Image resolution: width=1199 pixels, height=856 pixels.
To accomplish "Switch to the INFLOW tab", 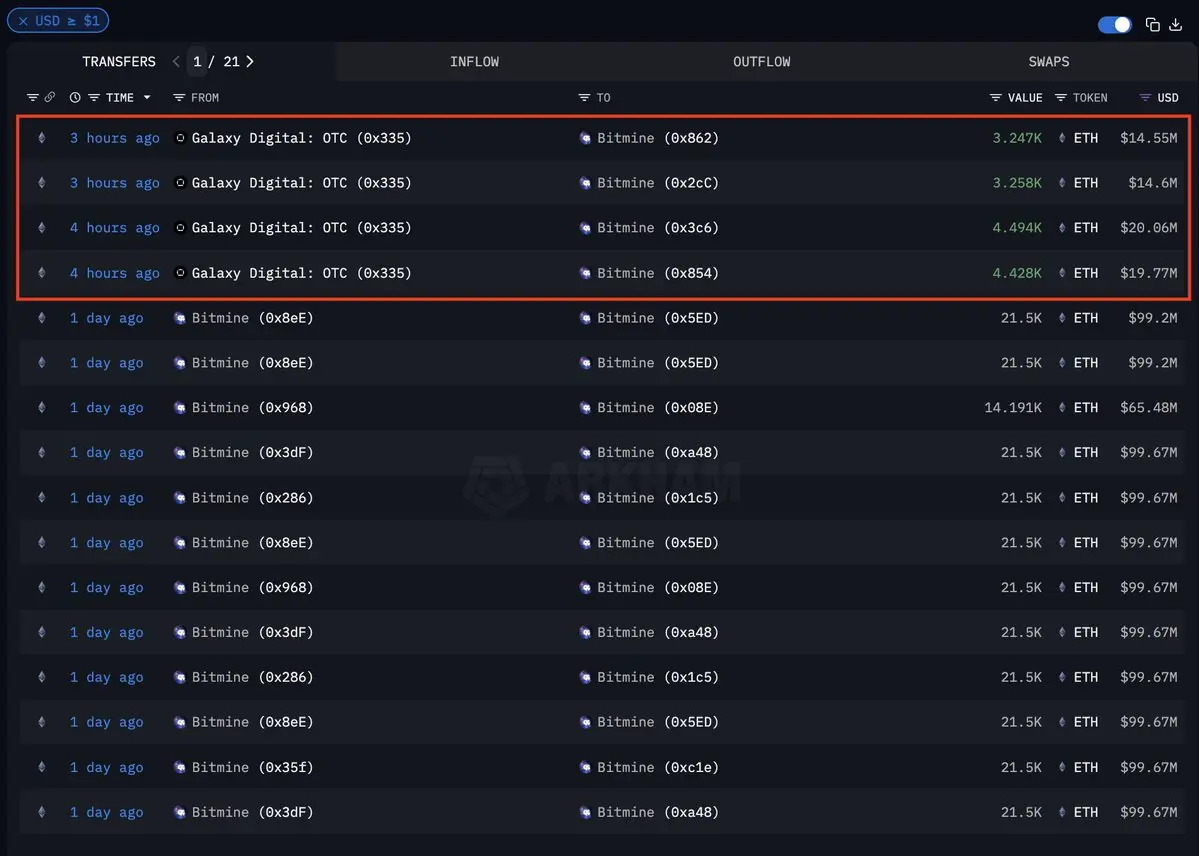I will [x=474, y=62].
